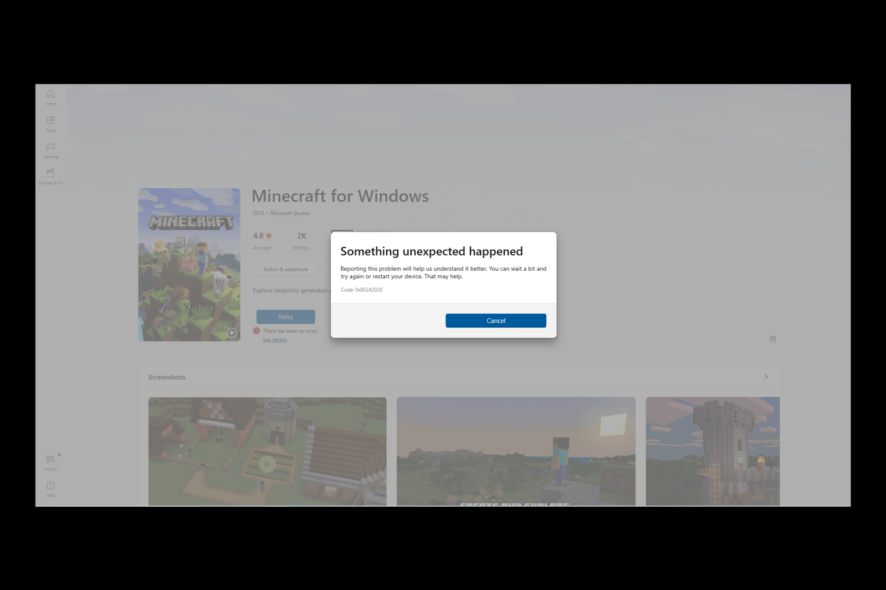Open the 2K Ratings count
Screen dimensions: 886x590
pyautogui.click(x=301, y=236)
